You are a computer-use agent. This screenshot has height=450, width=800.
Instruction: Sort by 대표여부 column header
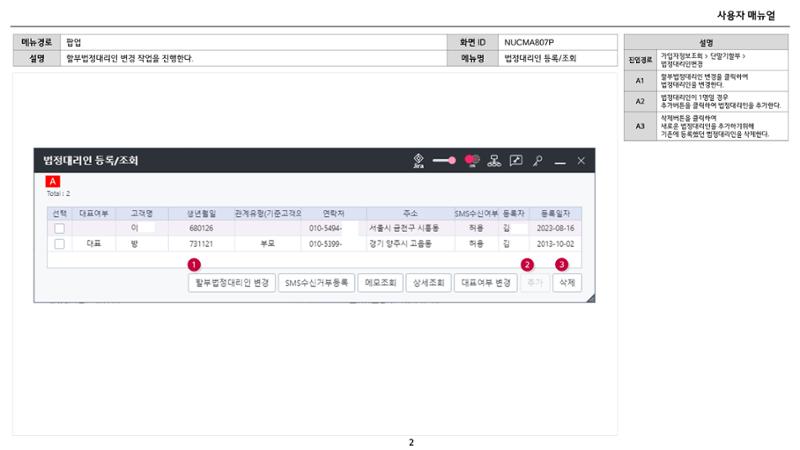(x=94, y=213)
